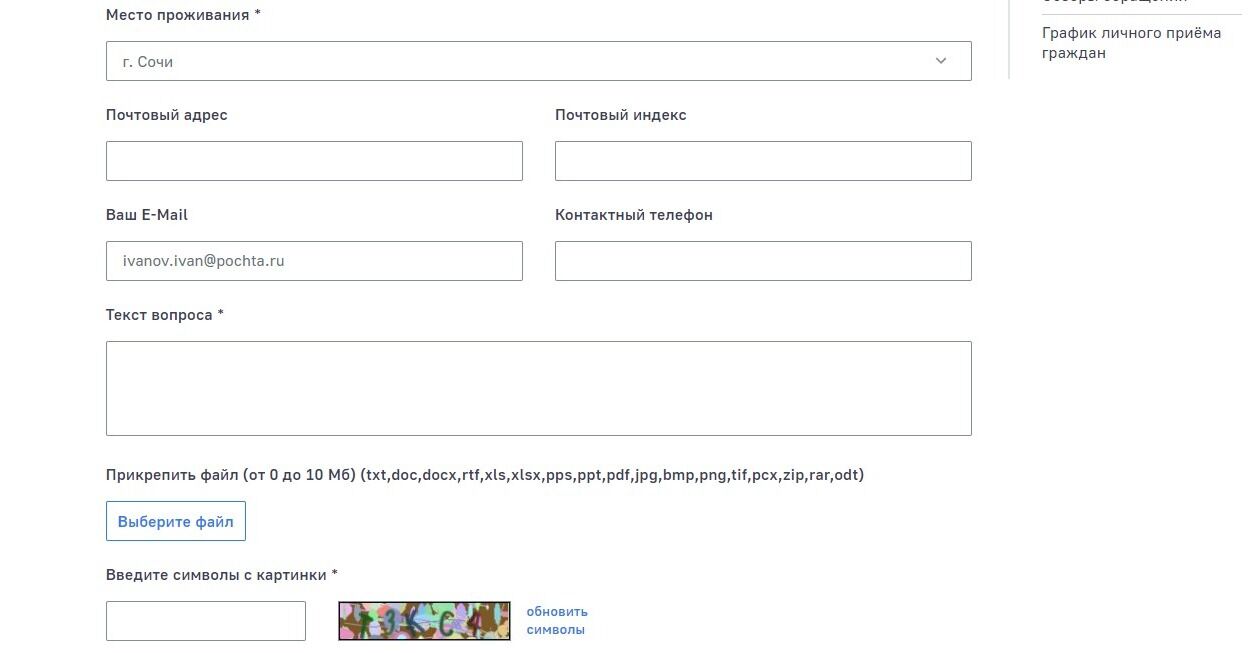Click the Контактный телефон label
Screen dimensions: 1257x653
tap(634, 215)
